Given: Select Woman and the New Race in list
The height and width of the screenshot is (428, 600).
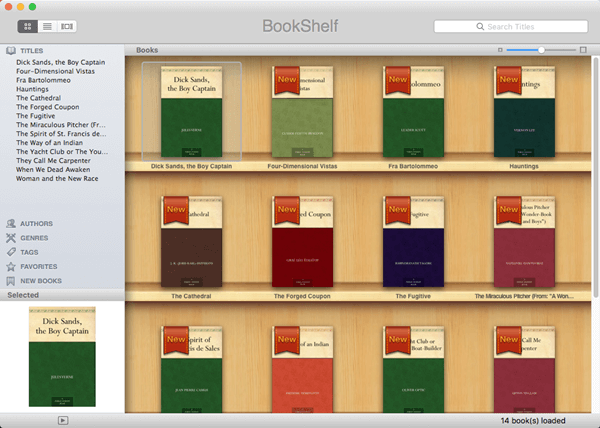Looking at the screenshot, I should pos(57,179).
